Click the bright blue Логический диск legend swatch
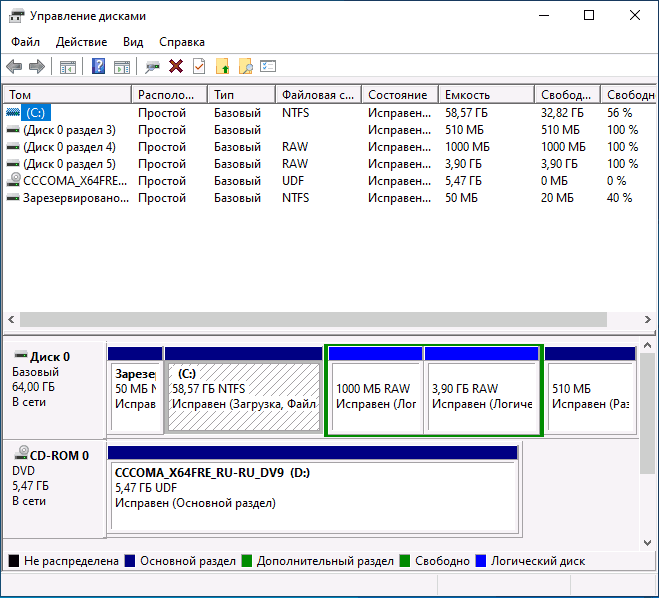The height and width of the screenshot is (598, 659). click(x=481, y=561)
